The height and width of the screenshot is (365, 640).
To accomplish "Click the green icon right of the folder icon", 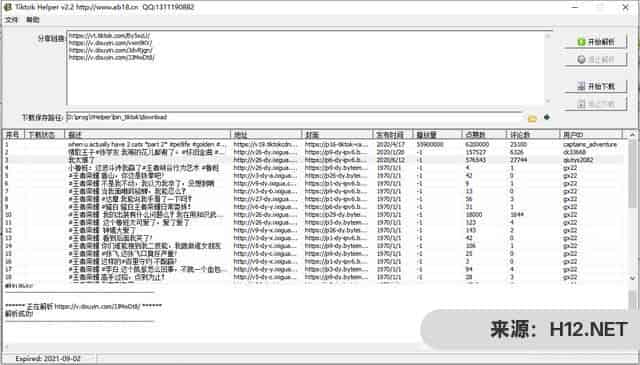I will point(547,118).
